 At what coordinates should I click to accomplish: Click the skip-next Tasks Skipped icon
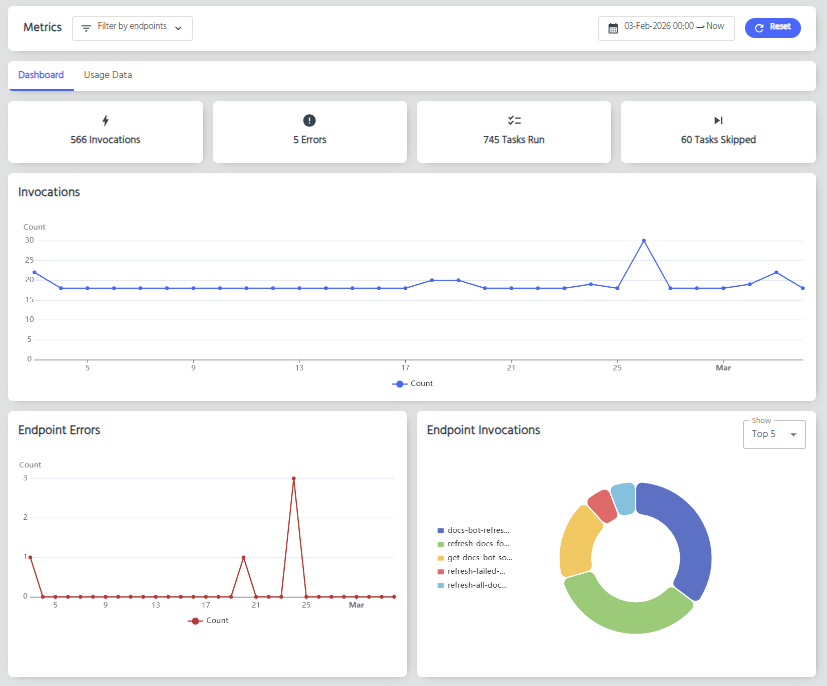(x=718, y=120)
